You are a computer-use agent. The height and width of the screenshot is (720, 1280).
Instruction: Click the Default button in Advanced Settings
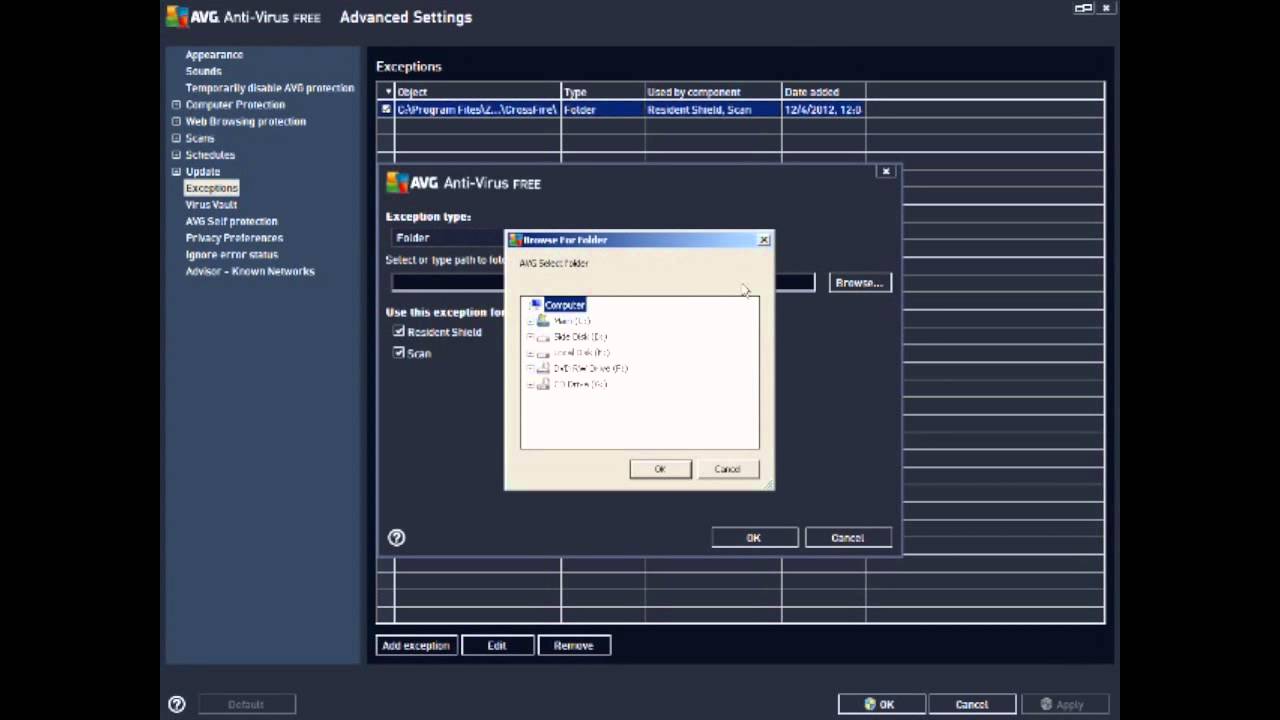point(246,704)
